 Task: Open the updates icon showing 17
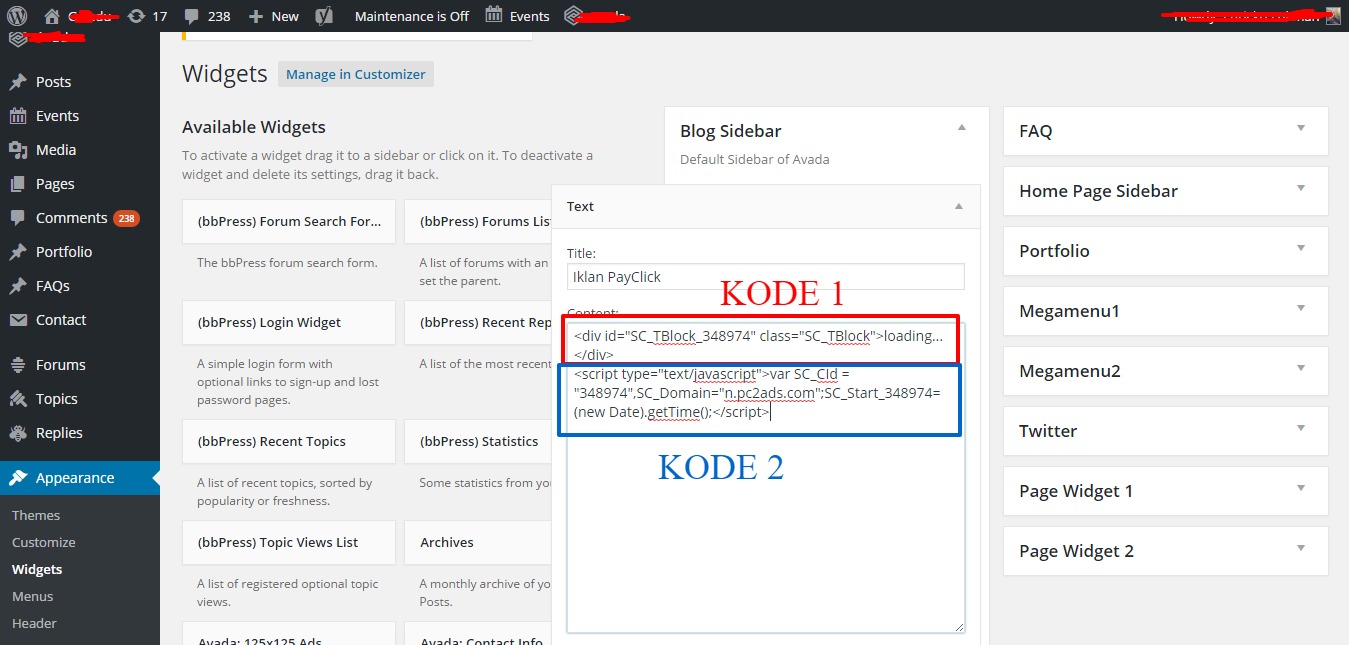coord(136,16)
